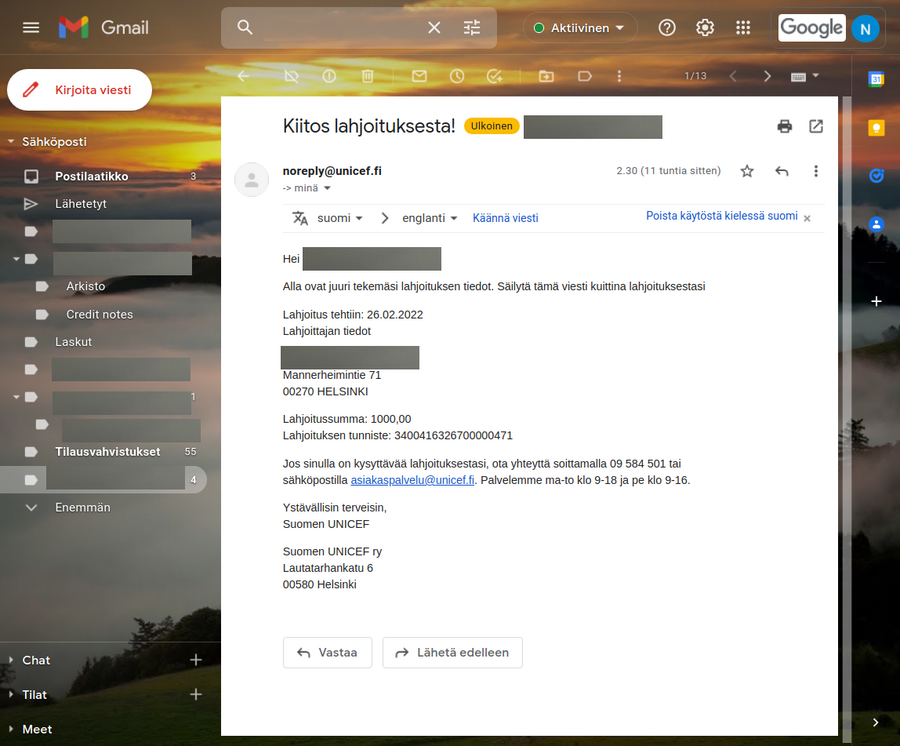Click the asiakaspalvelu@unicef.fi email link
900x746 pixels.
[x=412, y=480]
